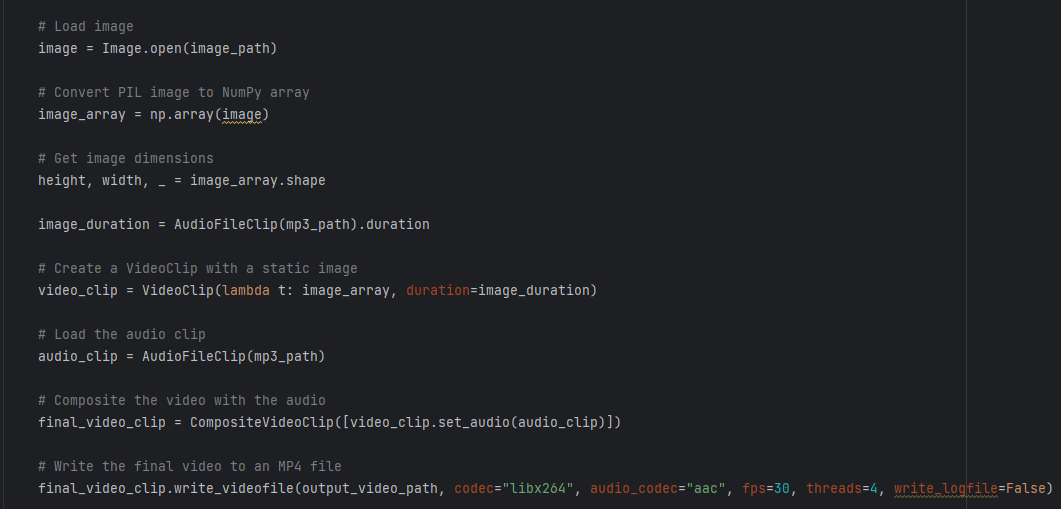Click the underlined write_logfile parameter
The image size is (1061, 509).
945,488
